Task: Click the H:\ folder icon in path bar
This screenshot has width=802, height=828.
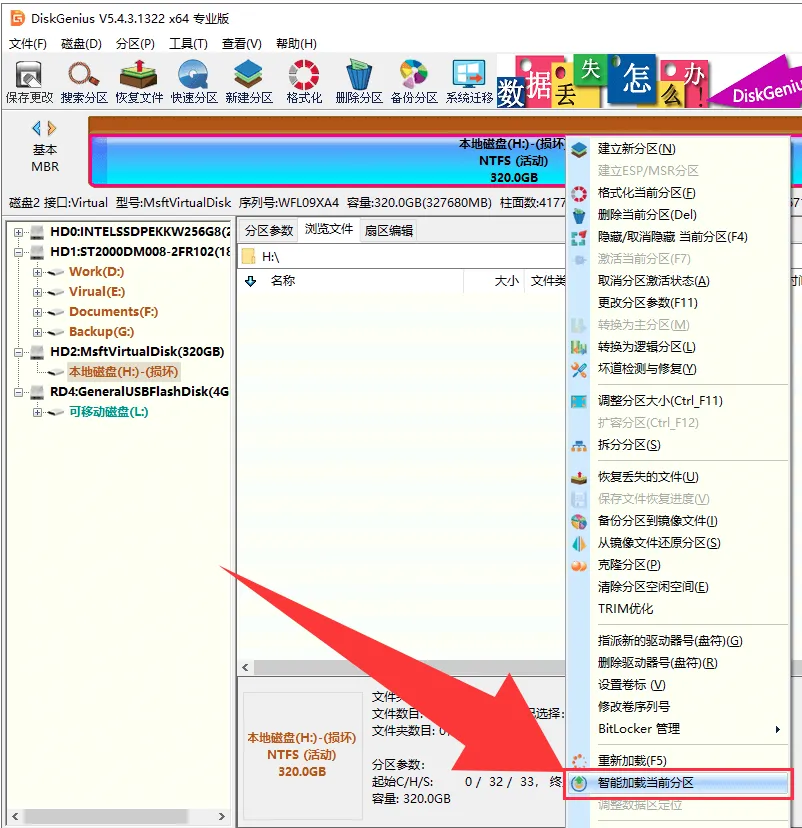Action: pyautogui.click(x=248, y=257)
